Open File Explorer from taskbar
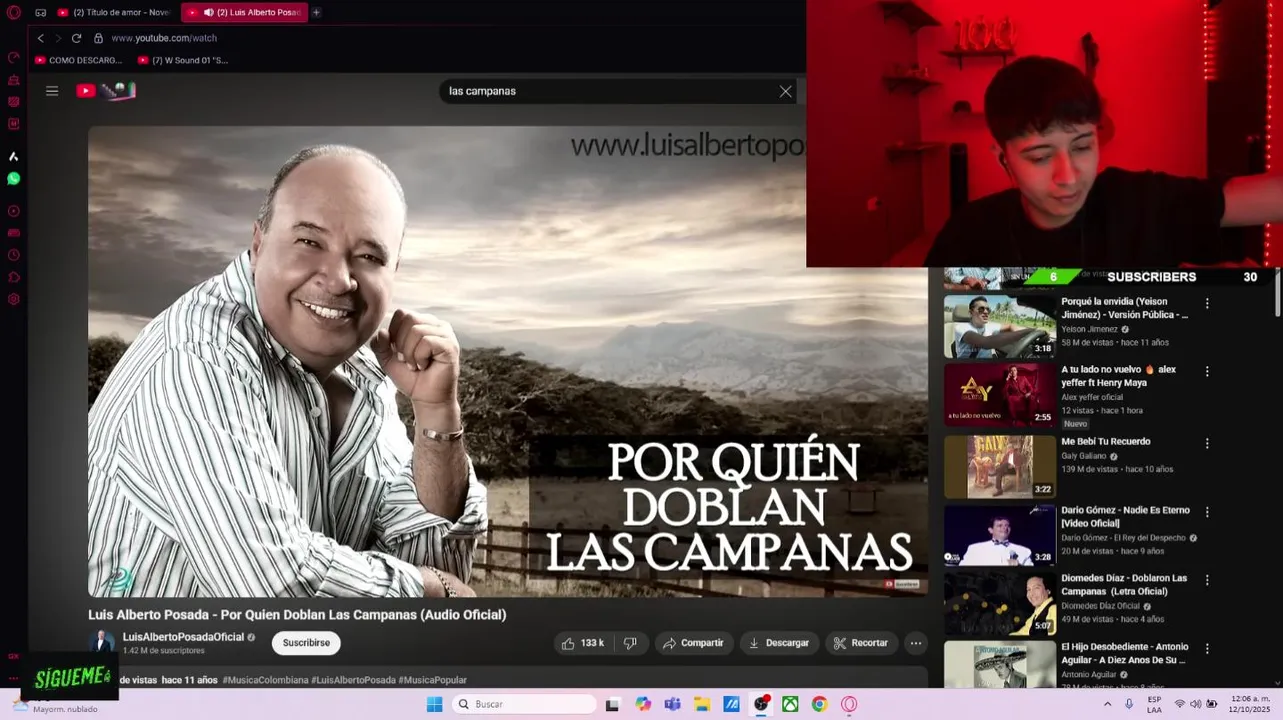Screen dimensions: 1283x720 pyautogui.click(x=702, y=704)
